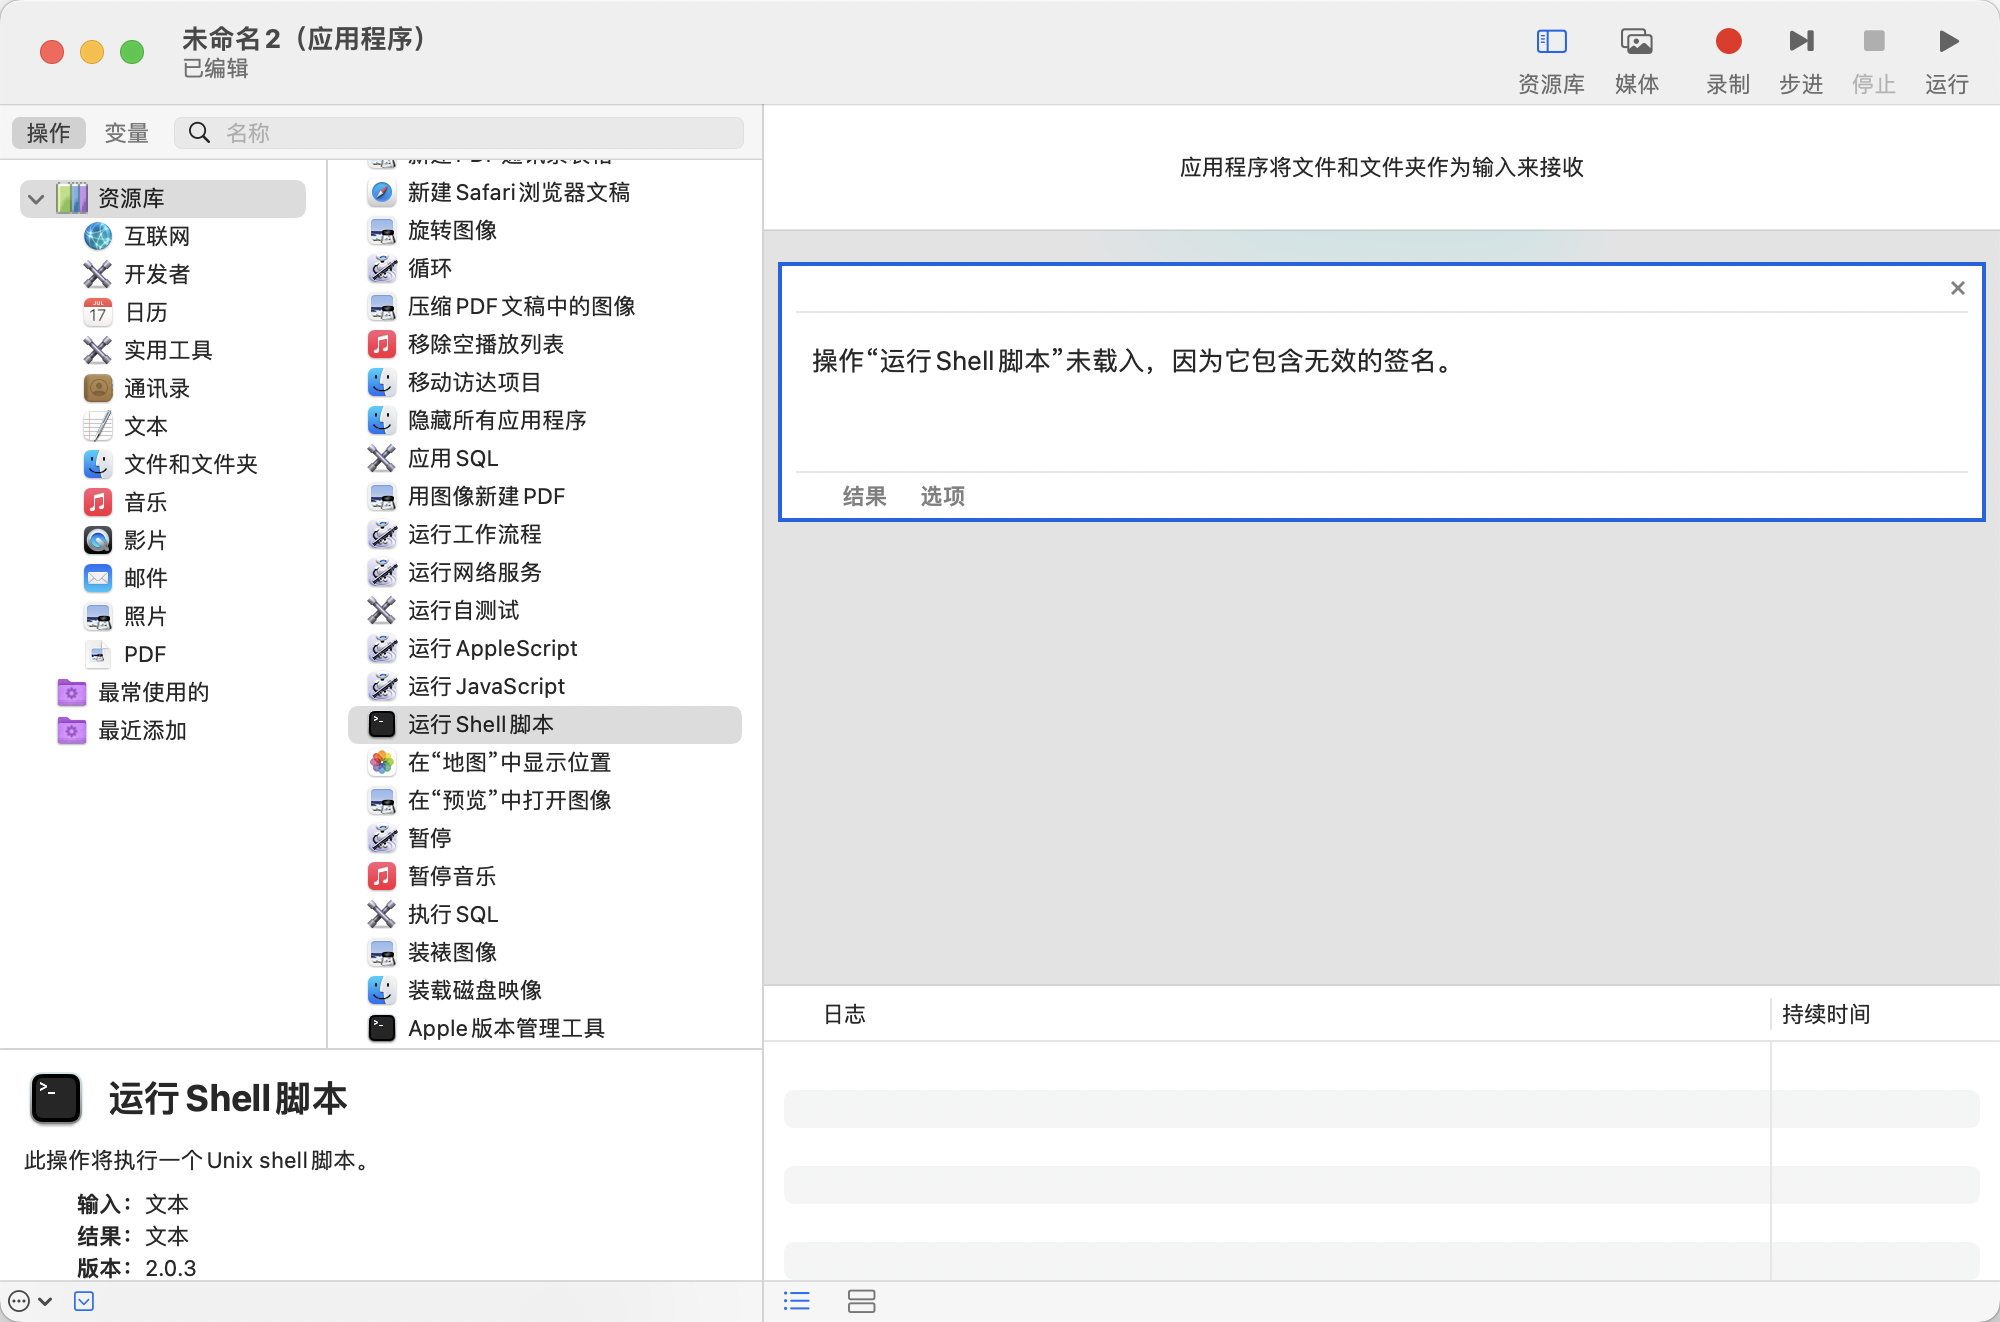The width and height of the screenshot is (2000, 1322).
Task: Click the 结果 button in the action
Action: (x=864, y=496)
